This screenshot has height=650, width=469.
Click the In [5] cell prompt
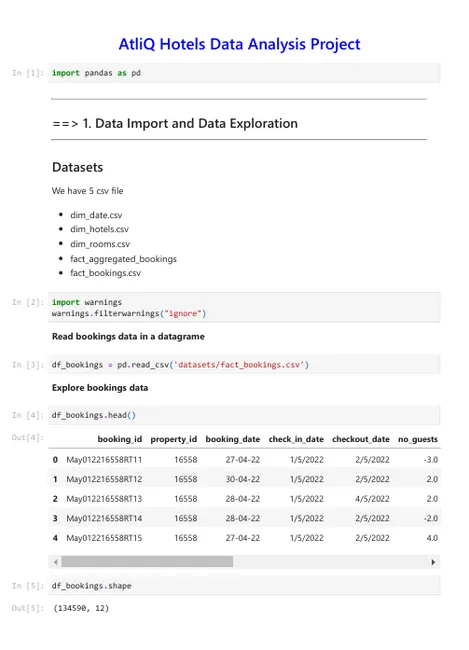coord(28,586)
